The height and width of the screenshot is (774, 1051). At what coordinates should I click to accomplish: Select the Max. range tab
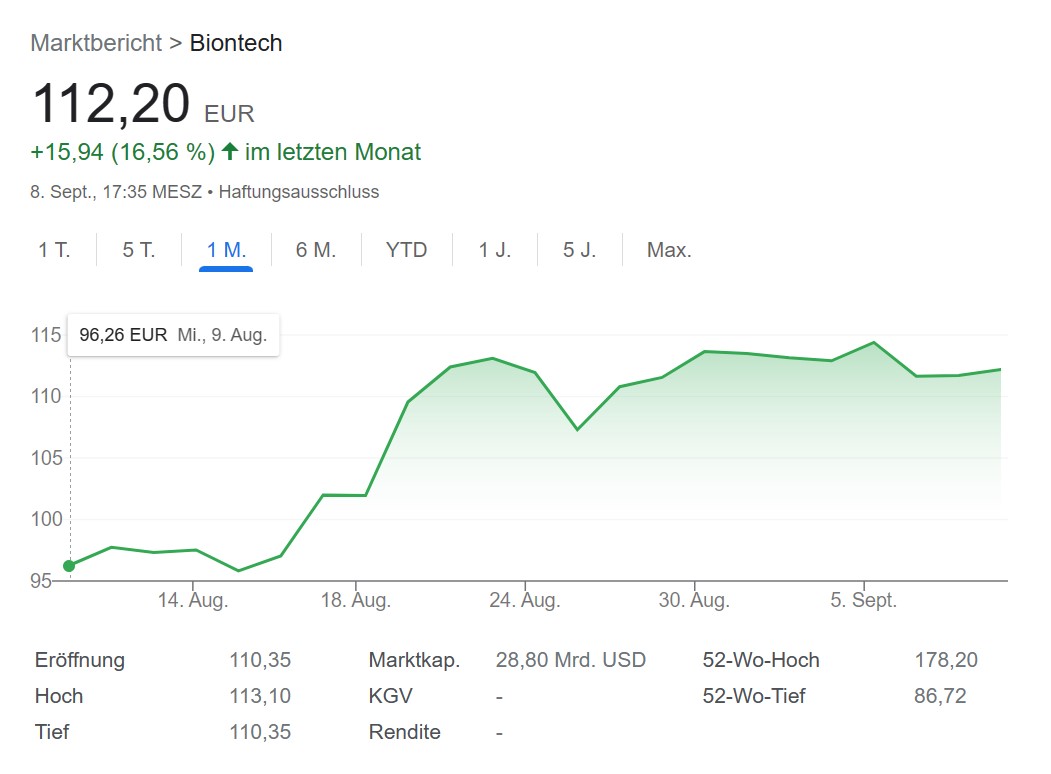(669, 250)
